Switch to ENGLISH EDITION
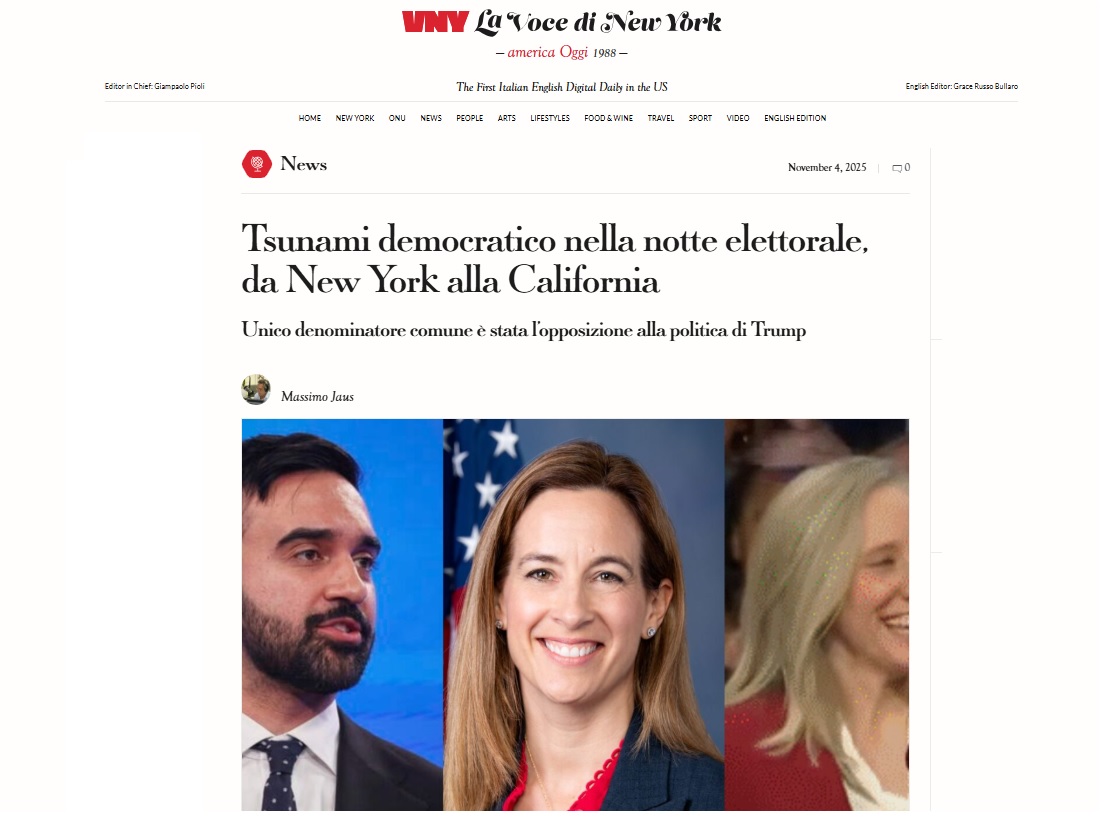 pos(795,118)
